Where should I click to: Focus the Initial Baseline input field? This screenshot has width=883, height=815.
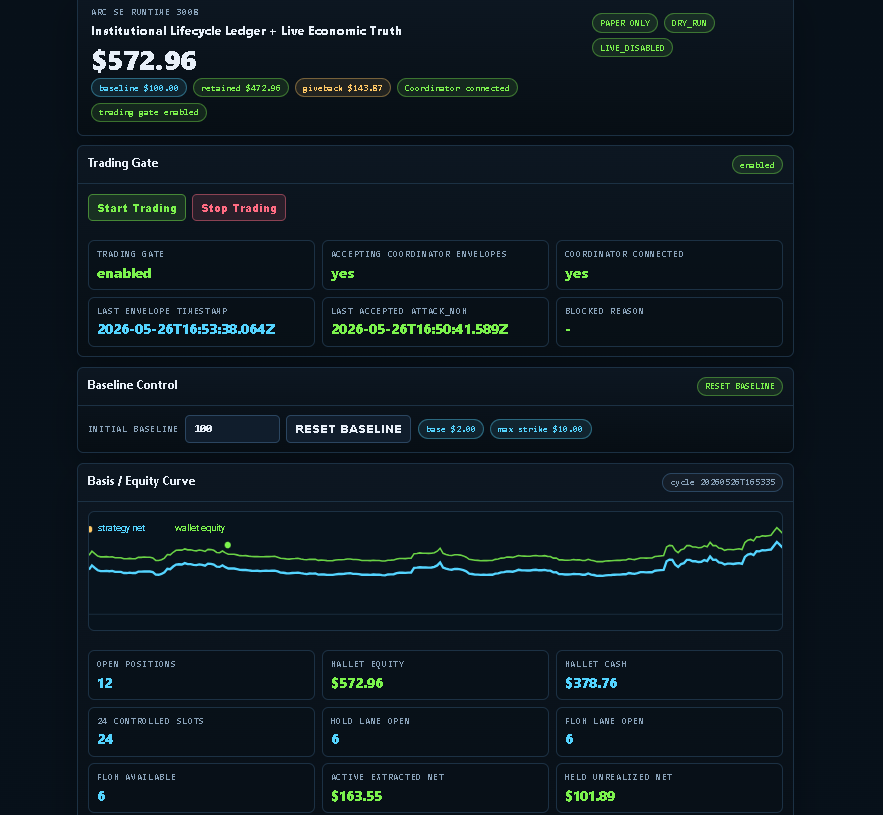click(x=232, y=429)
